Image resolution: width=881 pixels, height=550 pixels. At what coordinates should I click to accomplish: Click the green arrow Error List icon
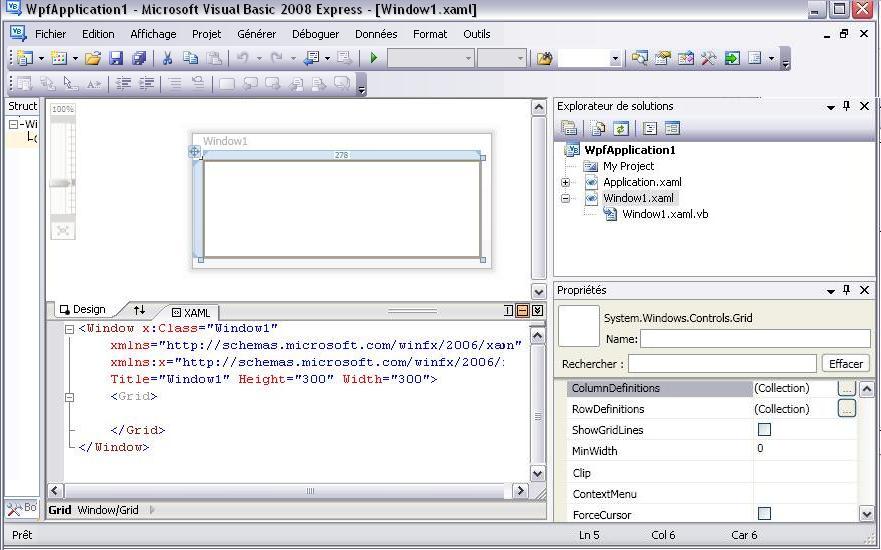pos(732,58)
